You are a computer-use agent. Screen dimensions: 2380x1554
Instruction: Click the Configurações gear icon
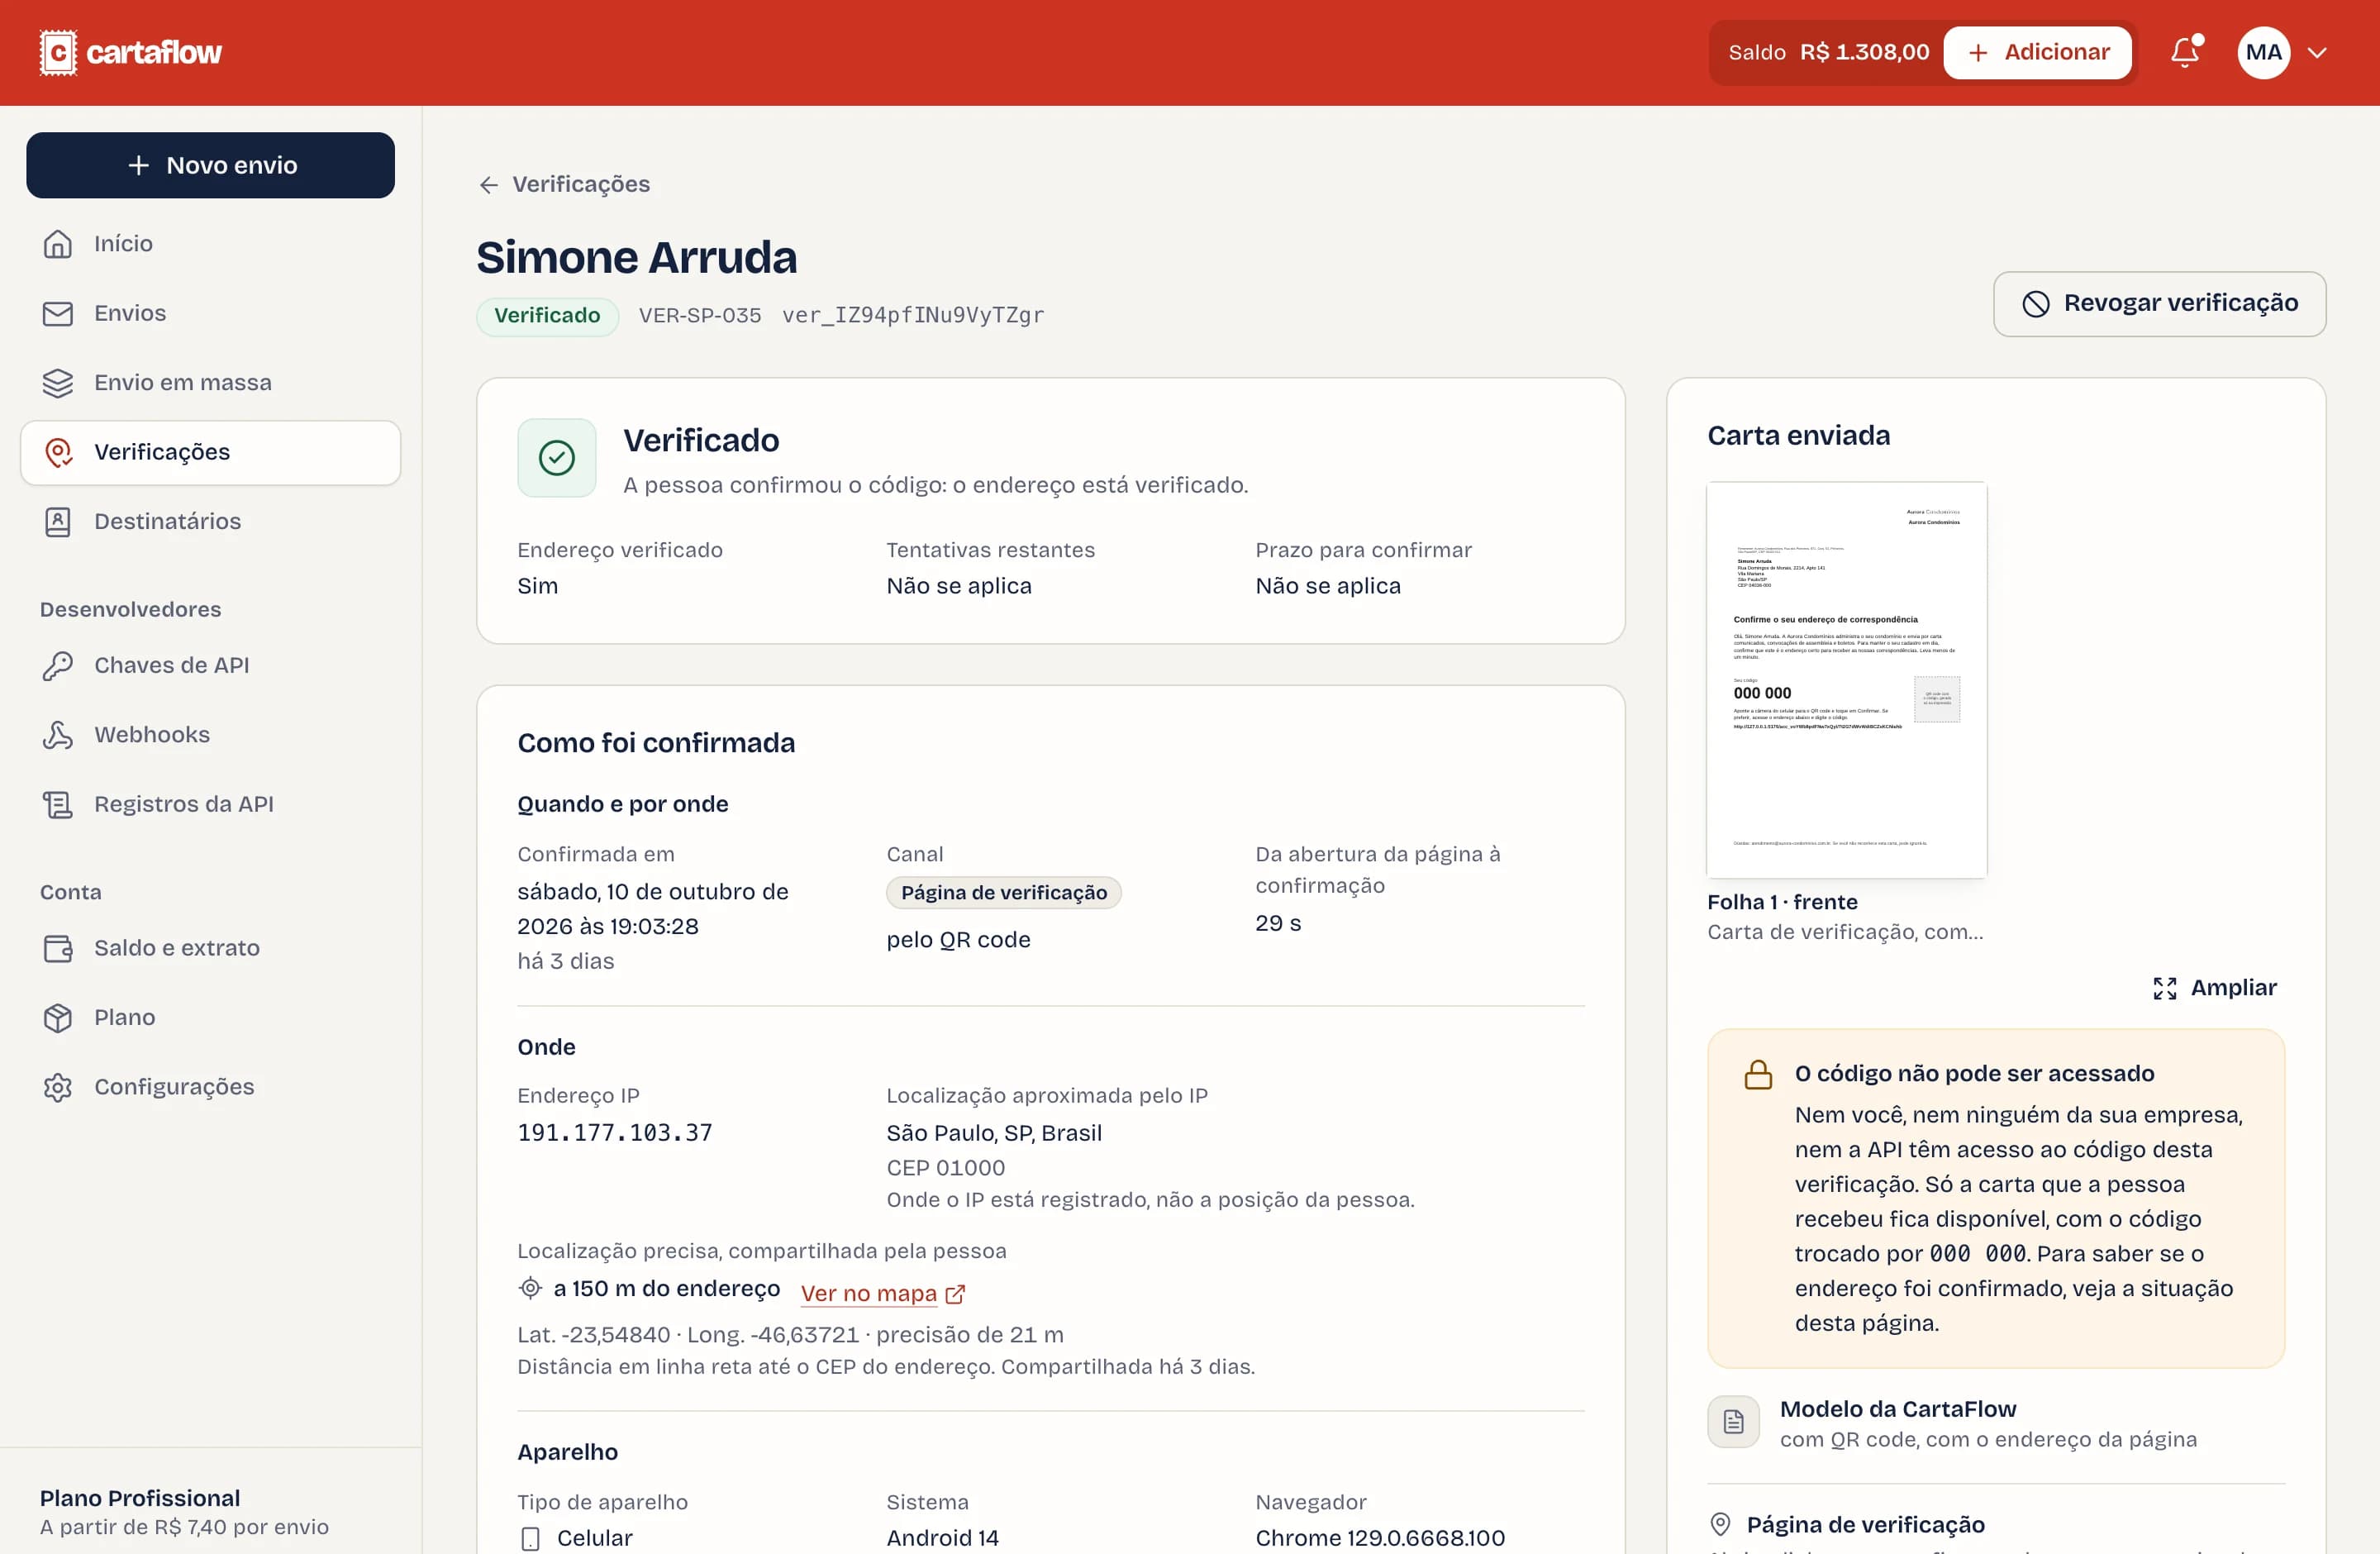pos(58,1087)
